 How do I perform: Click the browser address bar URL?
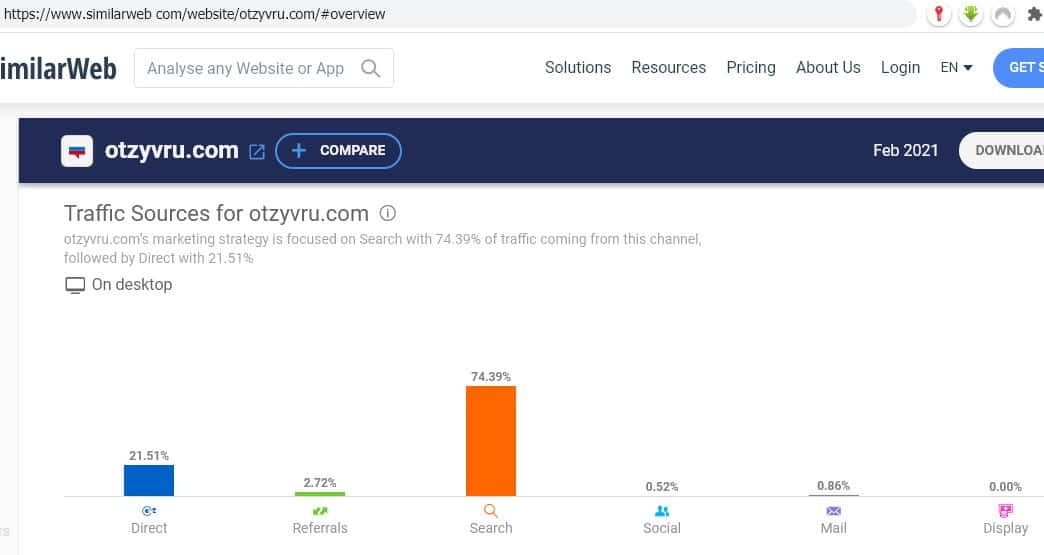tap(194, 13)
